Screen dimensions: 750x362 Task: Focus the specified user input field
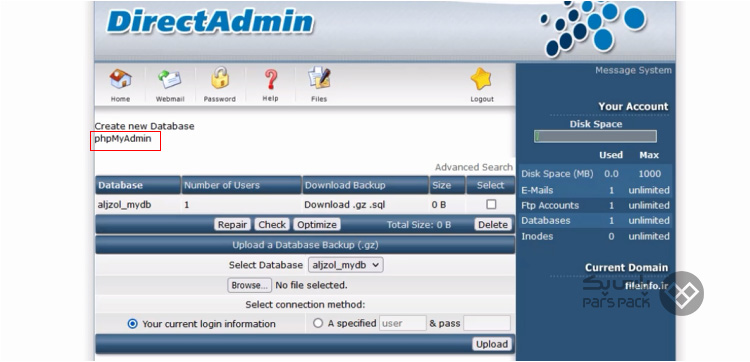pos(403,323)
